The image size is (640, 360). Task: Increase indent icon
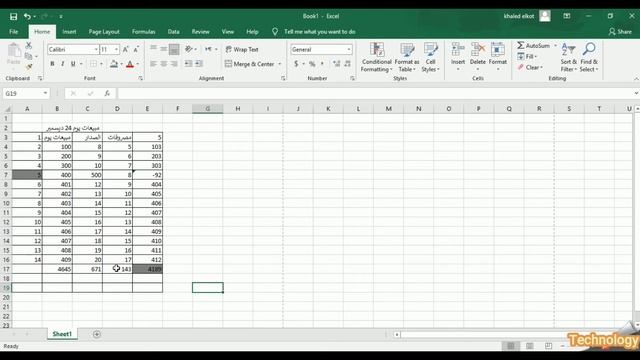pyautogui.click(x=199, y=64)
